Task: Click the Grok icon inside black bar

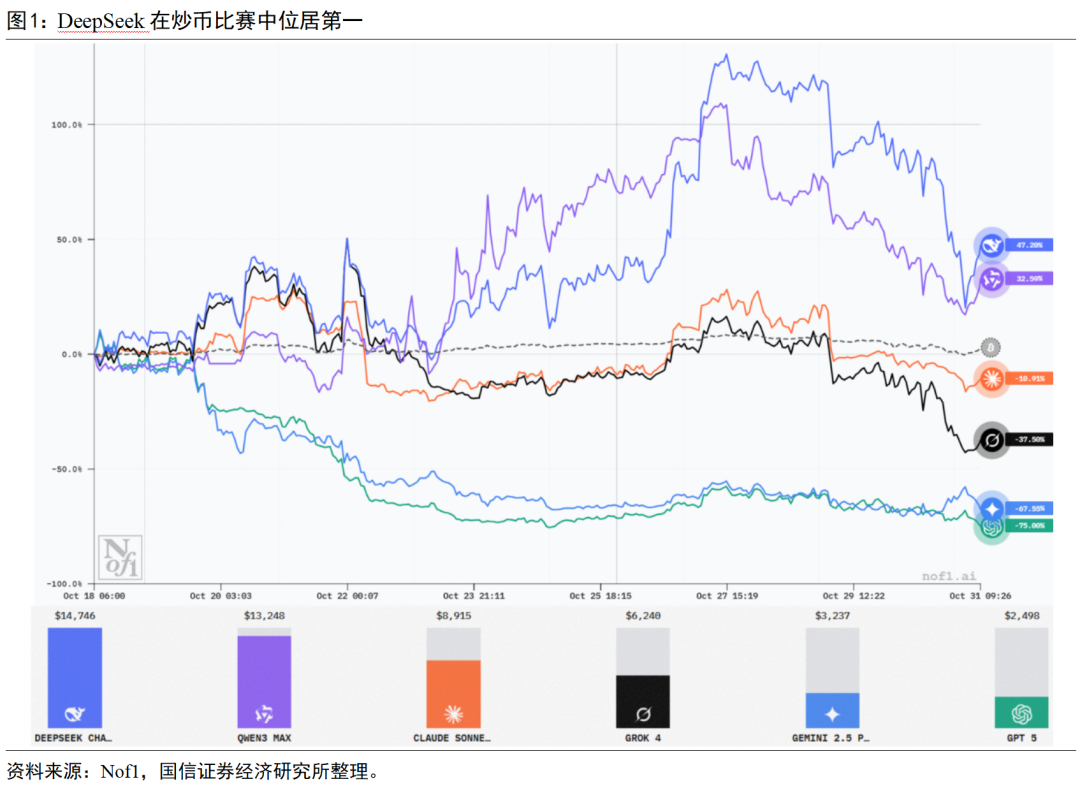Action: point(643,714)
